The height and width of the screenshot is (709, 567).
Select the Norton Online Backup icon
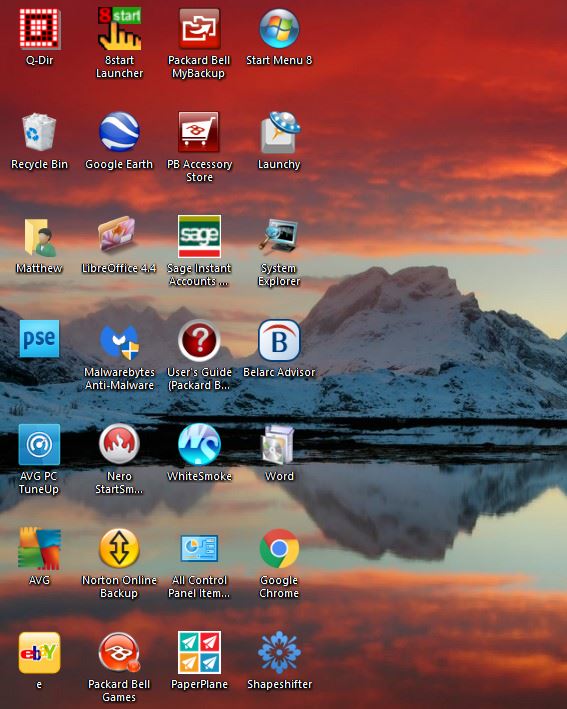119,548
